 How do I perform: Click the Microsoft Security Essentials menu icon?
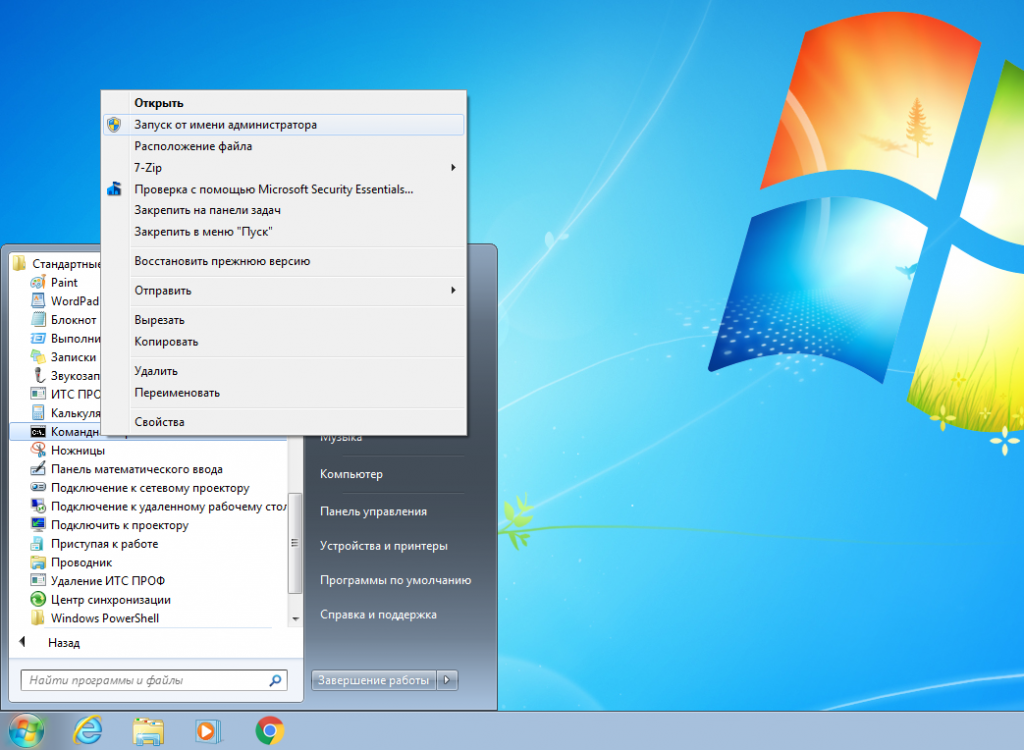[114, 189]
